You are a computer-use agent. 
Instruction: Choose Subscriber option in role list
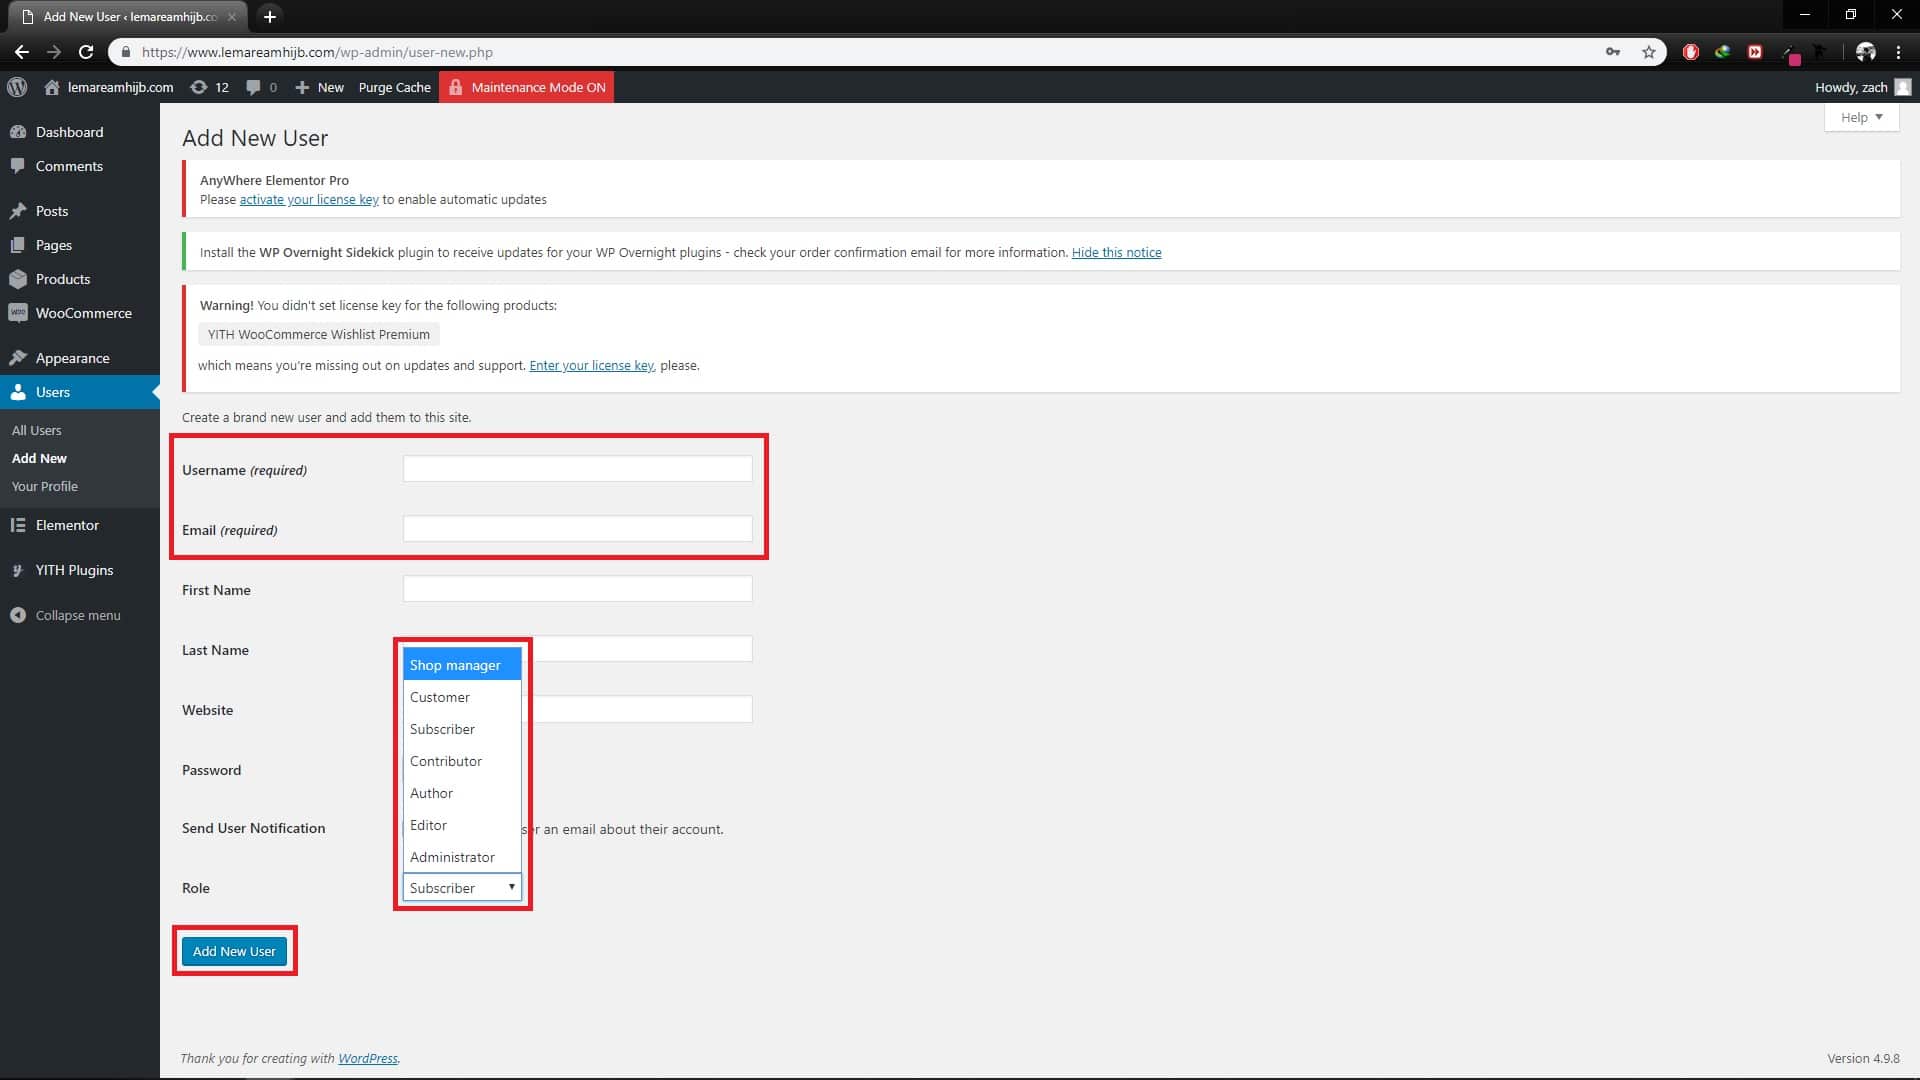(462, 729)
